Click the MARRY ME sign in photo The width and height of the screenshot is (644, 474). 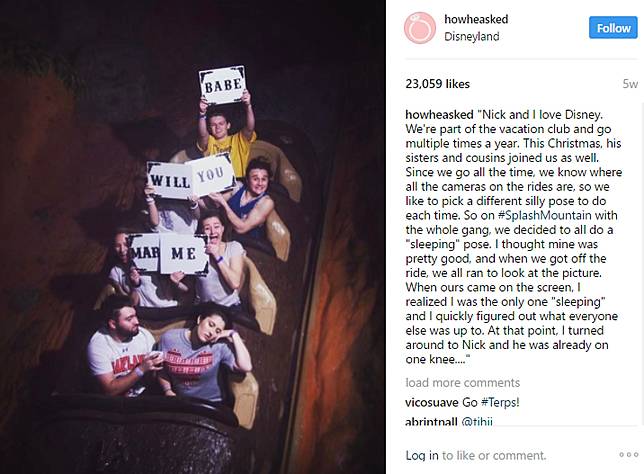167,254
